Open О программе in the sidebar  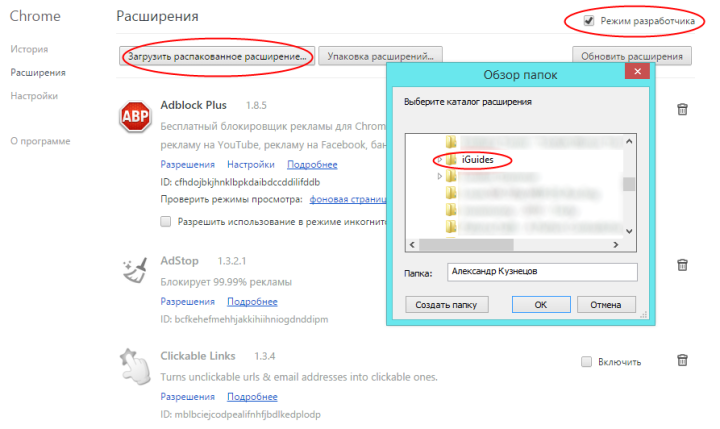[40, 141]
